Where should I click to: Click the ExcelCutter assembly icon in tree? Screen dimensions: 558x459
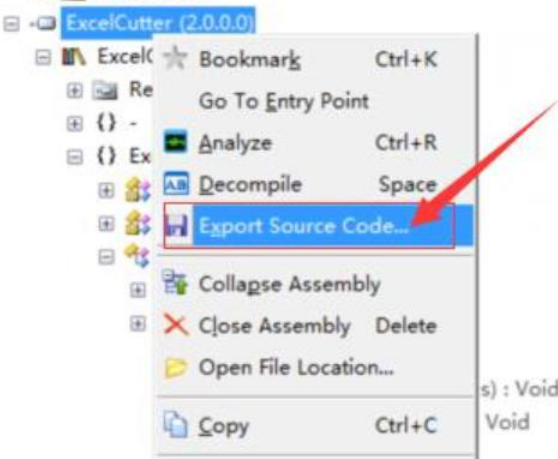[x=44, y=23]
